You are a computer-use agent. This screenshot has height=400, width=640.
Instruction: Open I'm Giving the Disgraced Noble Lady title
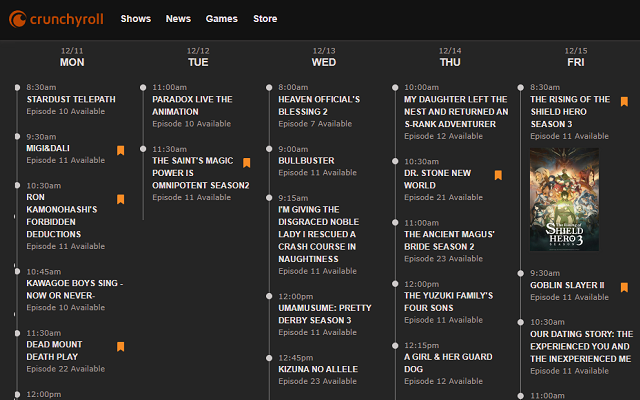pos(319,234)
